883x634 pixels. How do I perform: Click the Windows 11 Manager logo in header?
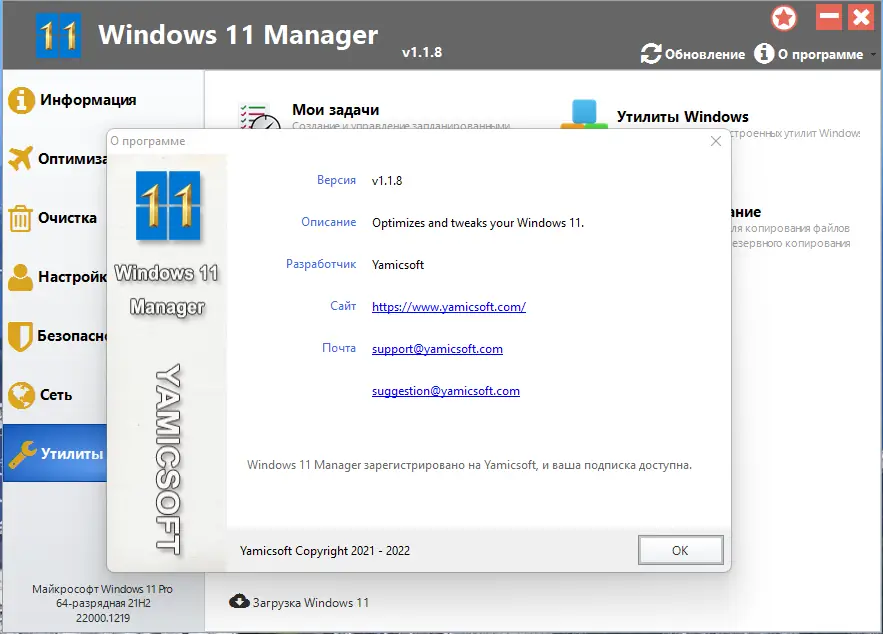tap(58, 35)
